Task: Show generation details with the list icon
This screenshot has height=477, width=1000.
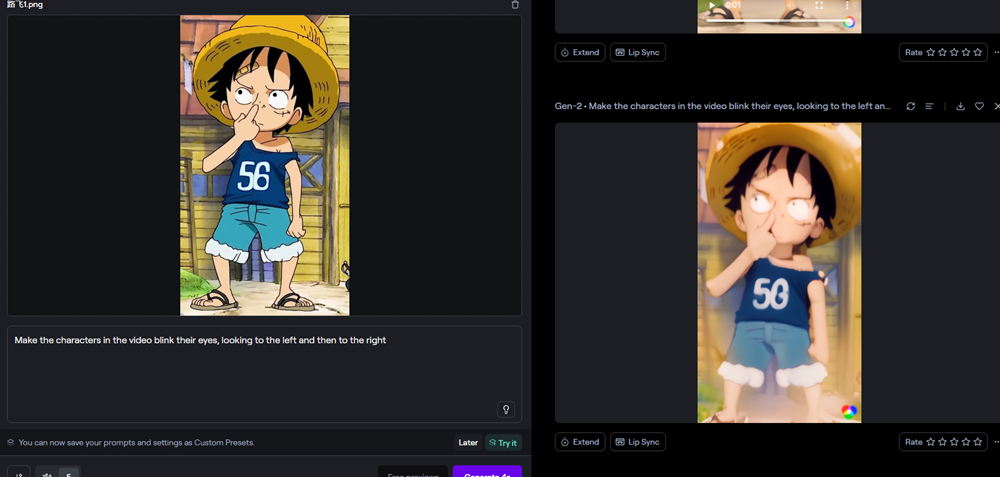Action: tap(929, 106)
